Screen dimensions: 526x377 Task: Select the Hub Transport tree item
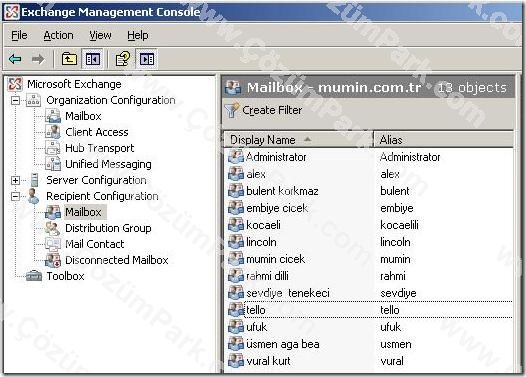point(99,148)
